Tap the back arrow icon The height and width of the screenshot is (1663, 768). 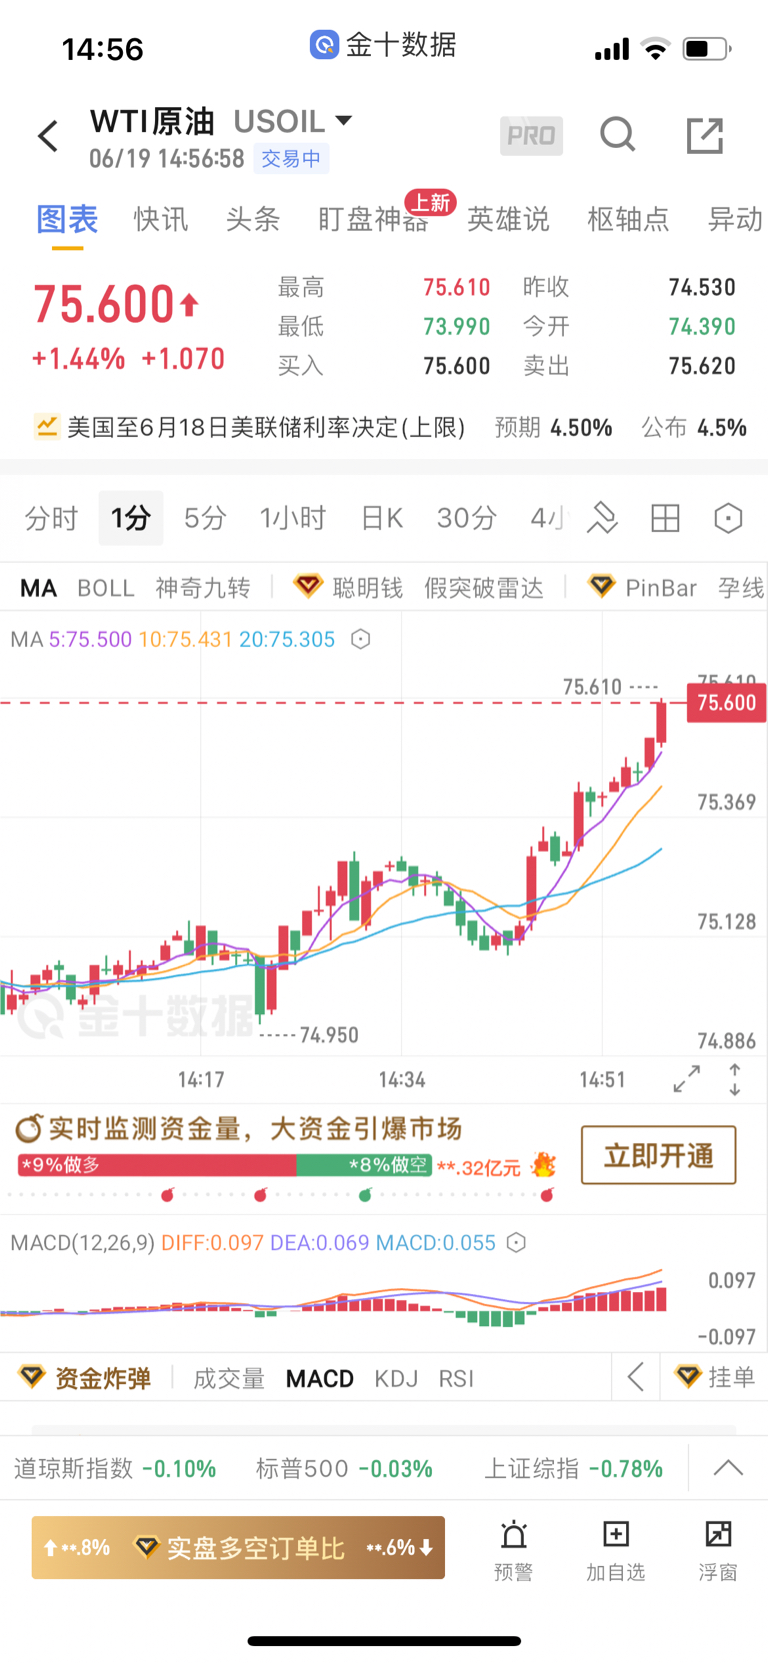click(x=48, y=136)
